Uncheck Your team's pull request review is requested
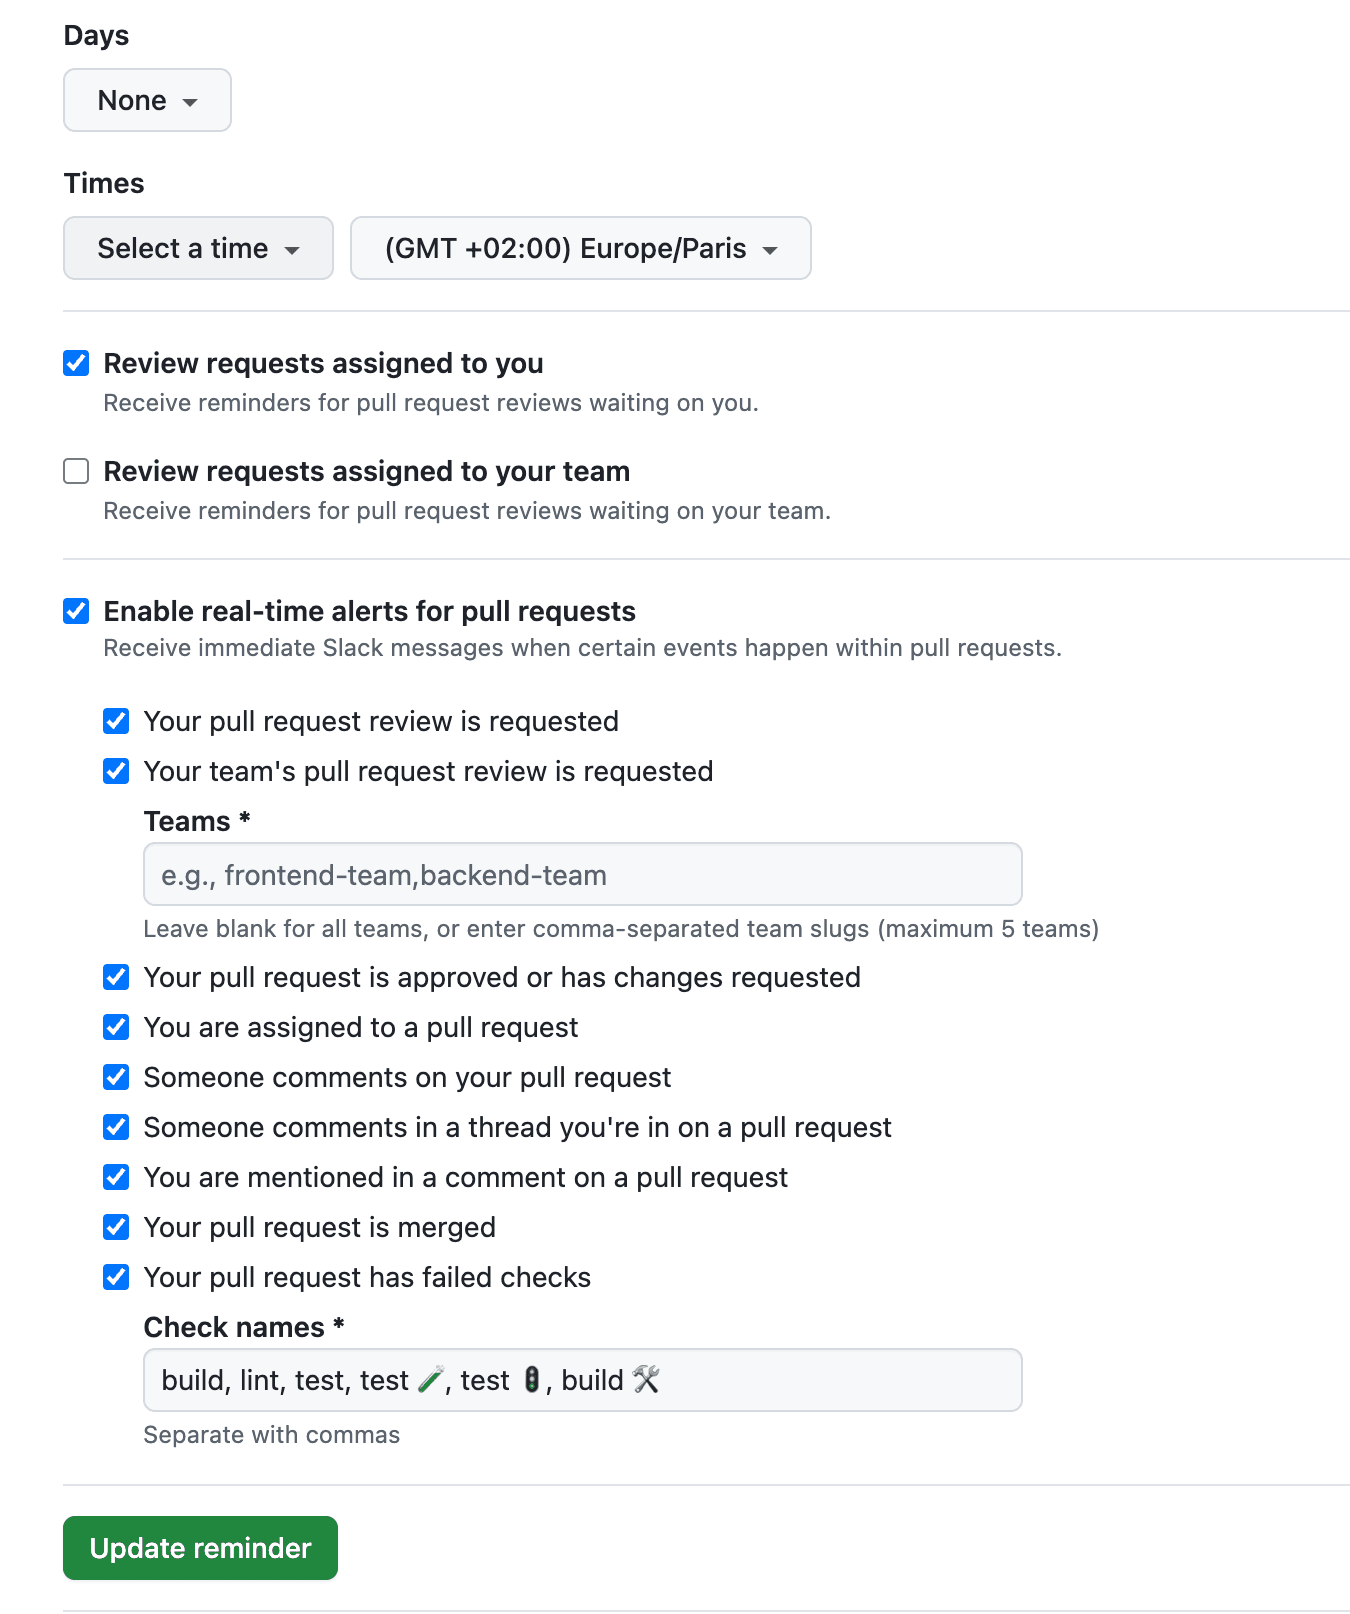 (x=116, y=771)
